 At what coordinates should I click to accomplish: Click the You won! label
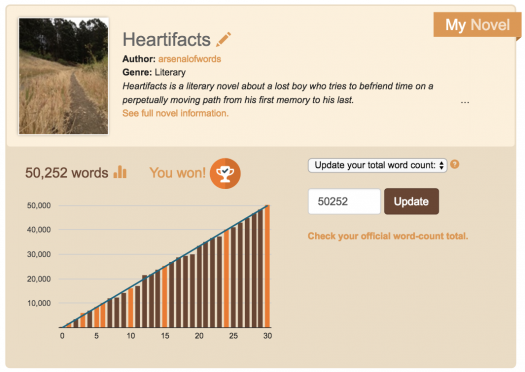coord(177,173)
